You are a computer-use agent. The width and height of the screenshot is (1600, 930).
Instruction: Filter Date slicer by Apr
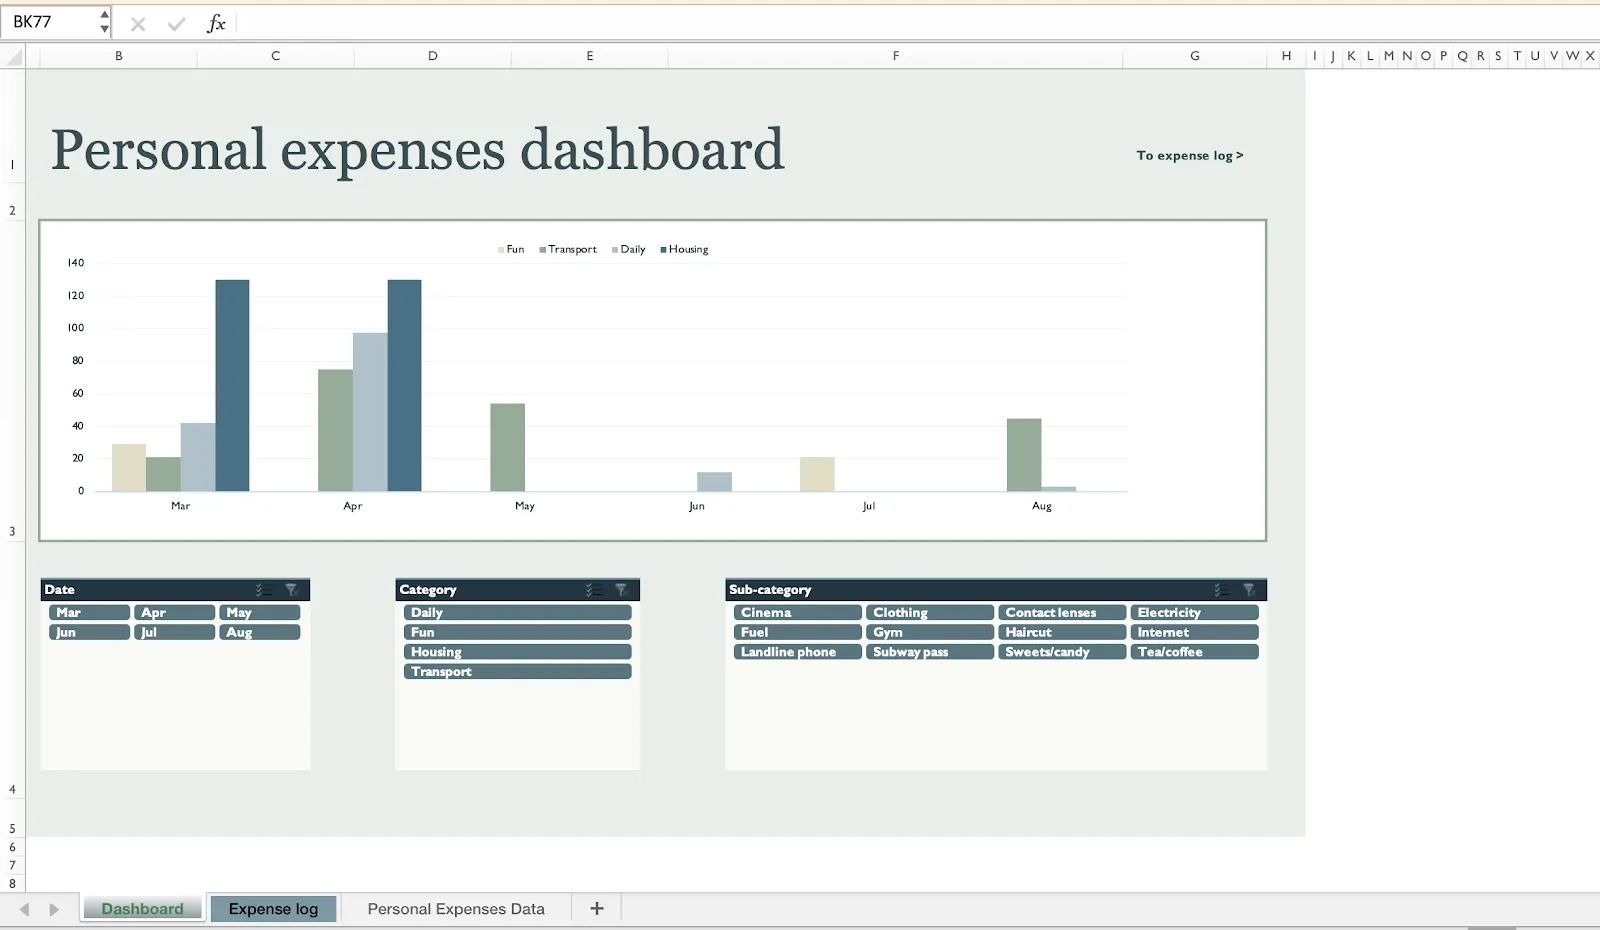pos(175,612)
